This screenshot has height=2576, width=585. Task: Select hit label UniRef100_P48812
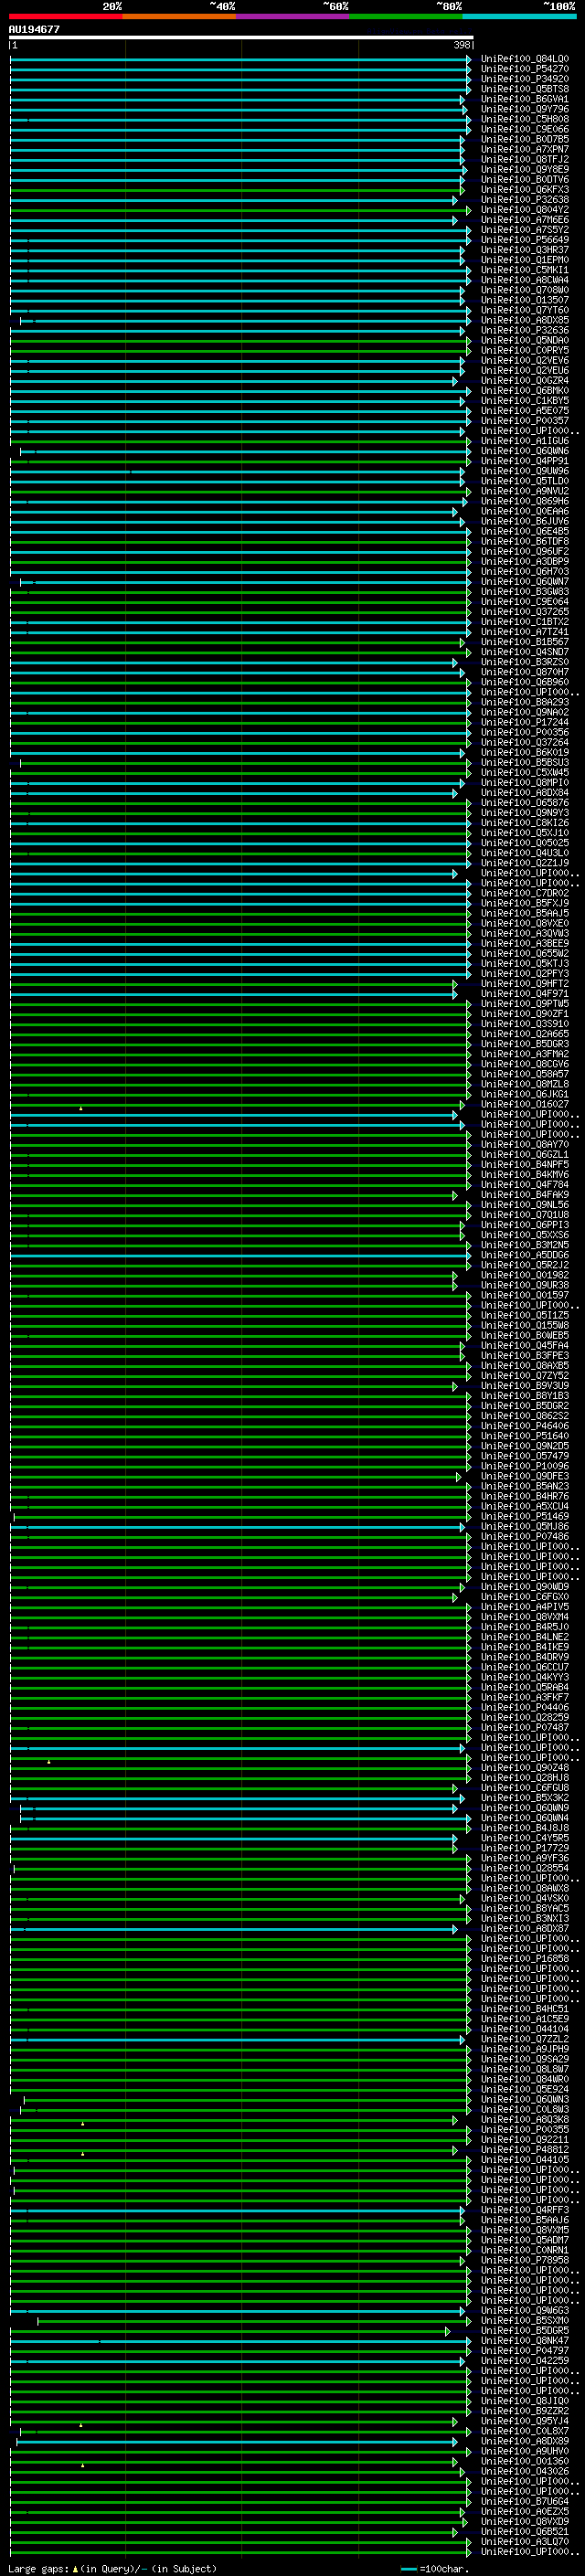pyautogui.click(x=525, y=2149)
